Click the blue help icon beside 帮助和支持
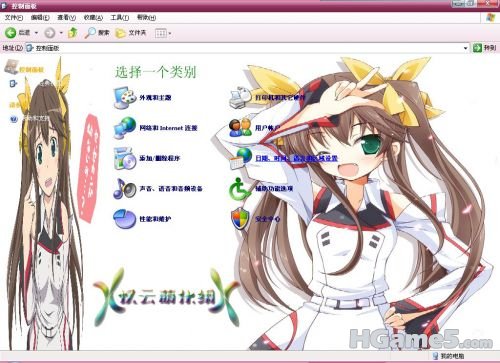Viewport: 500px width, 363px height. tap(14, 118)
